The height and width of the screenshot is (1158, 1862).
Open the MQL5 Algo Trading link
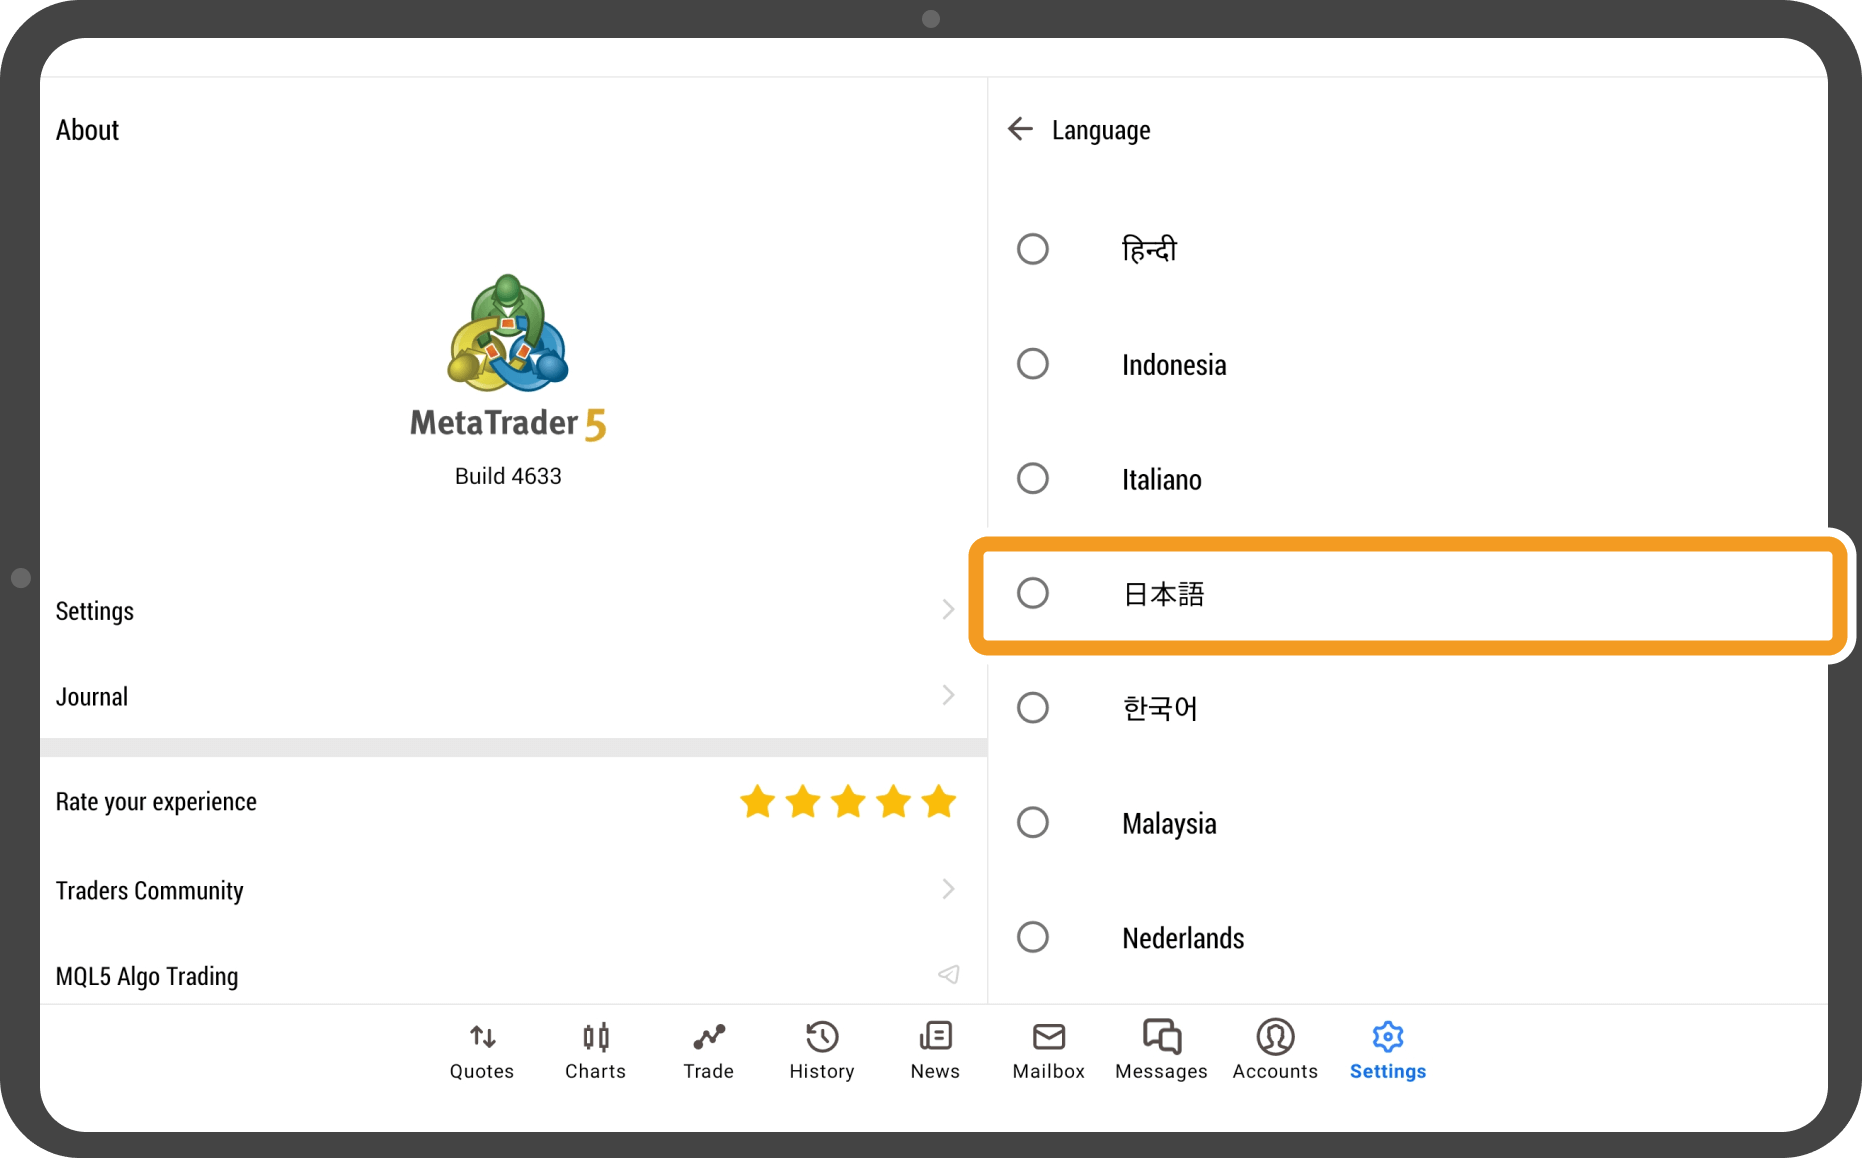(x=948, y=975)
